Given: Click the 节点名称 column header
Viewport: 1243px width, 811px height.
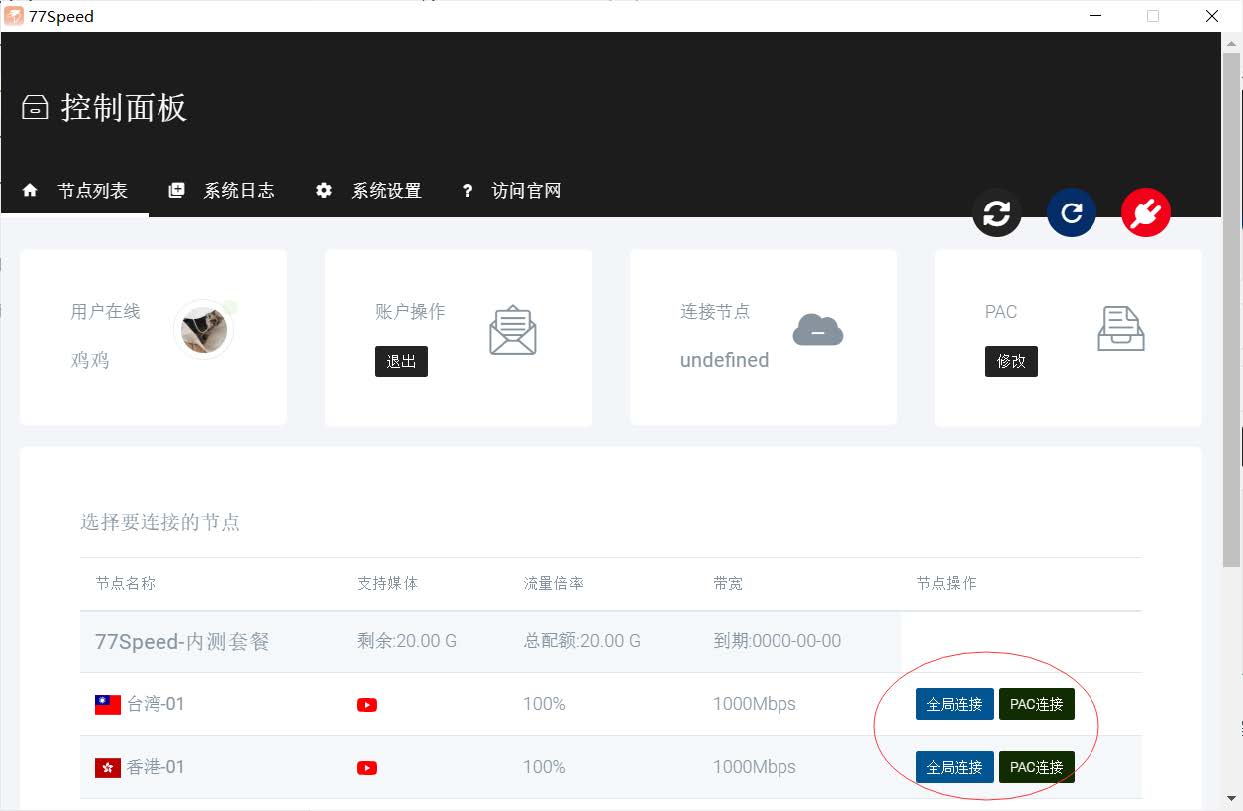Looking at the screenshot, I should click(126, 583).
